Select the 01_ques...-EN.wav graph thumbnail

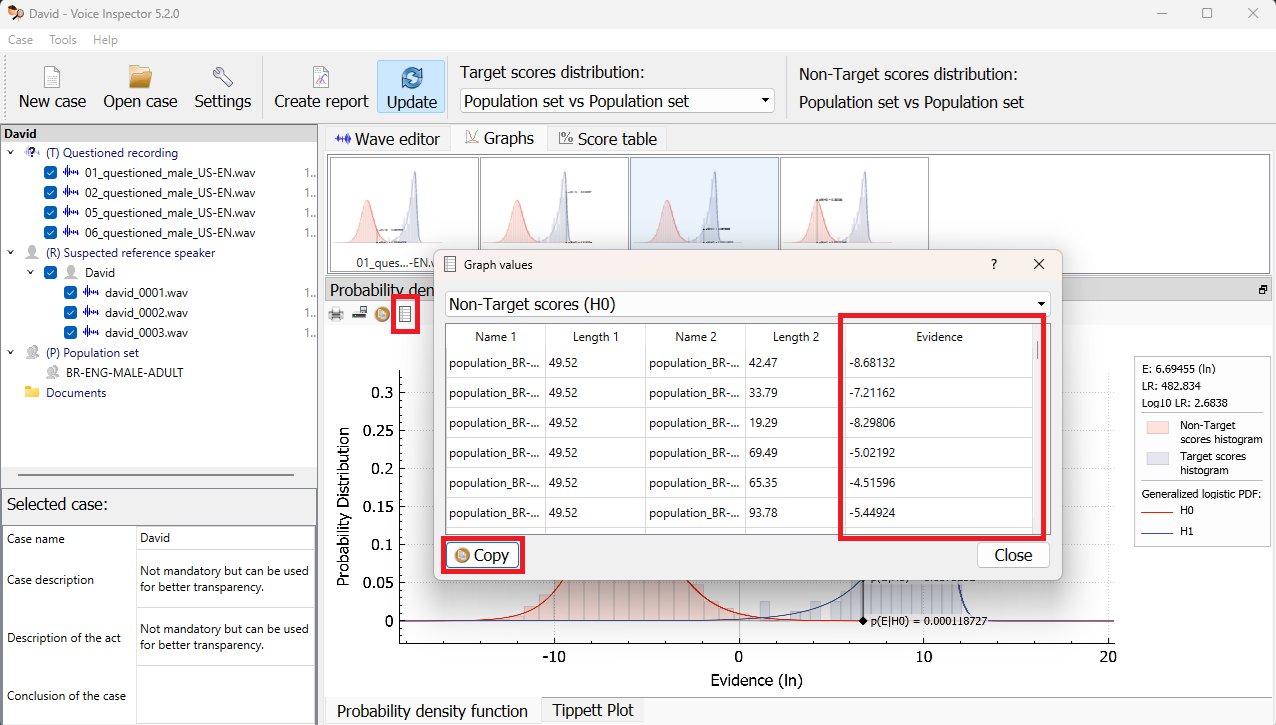click(404, 215)
